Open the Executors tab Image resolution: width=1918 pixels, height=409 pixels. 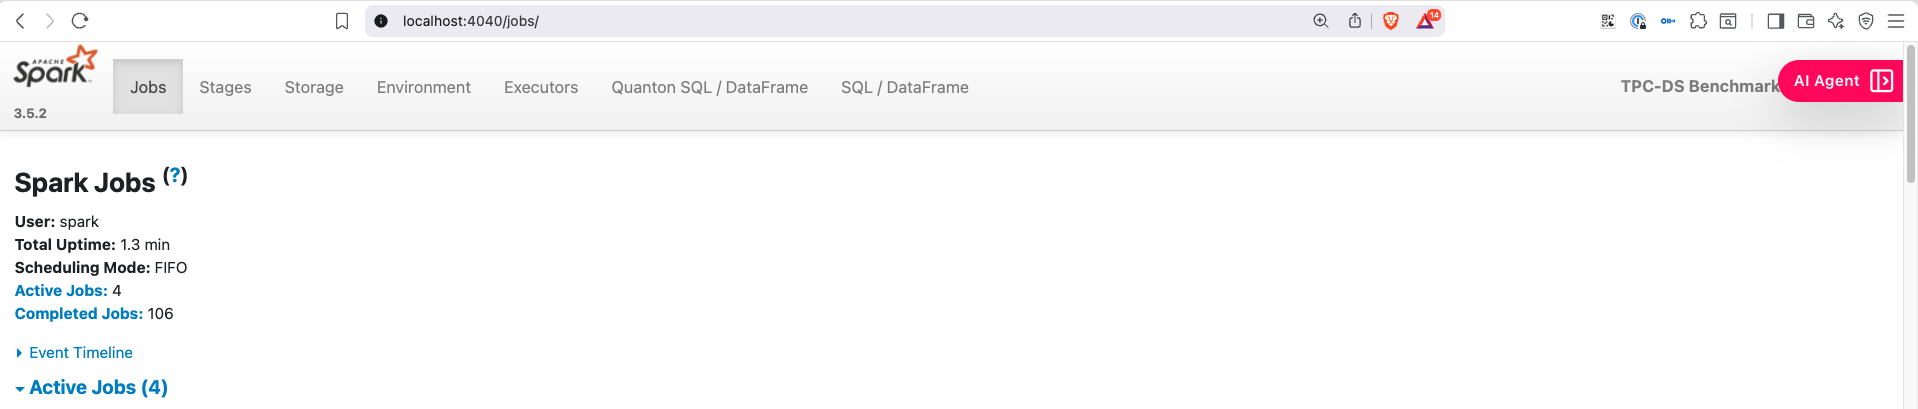[x=541, y=87]
